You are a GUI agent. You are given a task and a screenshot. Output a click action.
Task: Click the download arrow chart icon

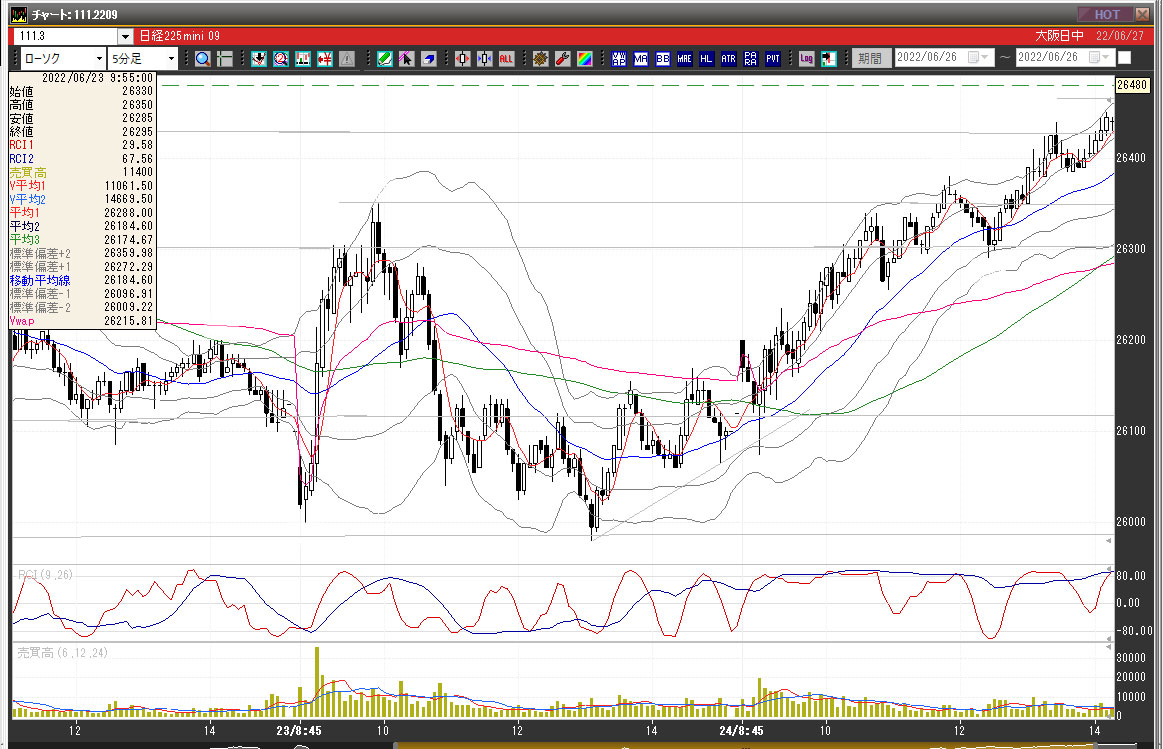(x=259, y=59)
